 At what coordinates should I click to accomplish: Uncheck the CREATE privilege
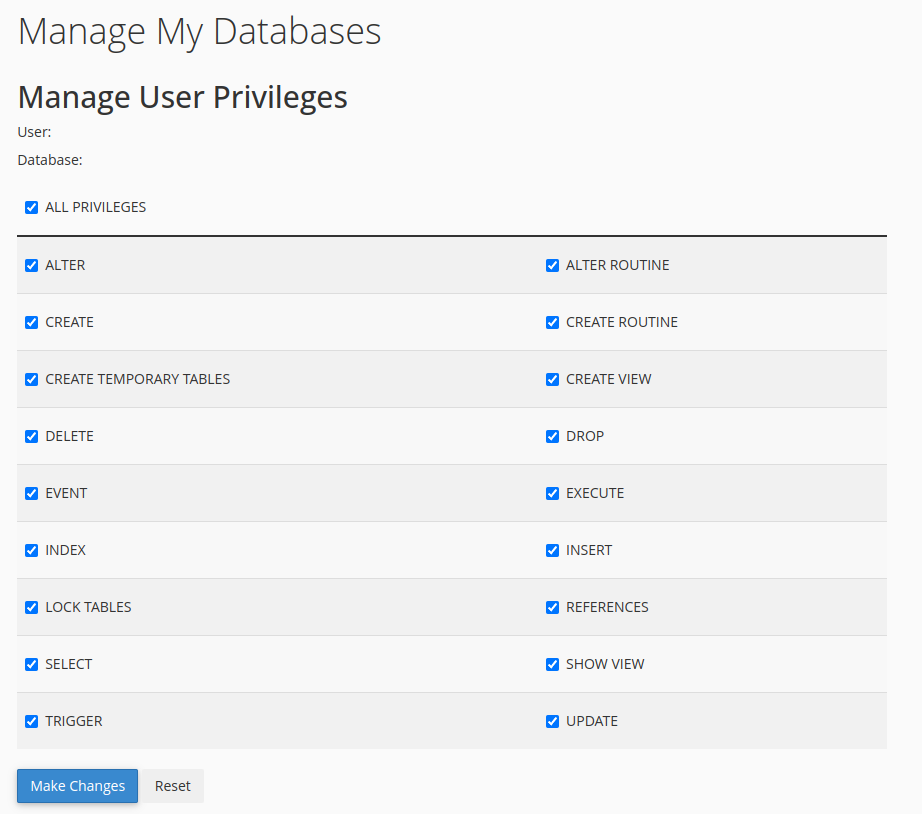pyautogui.click(x=32, y=323)
